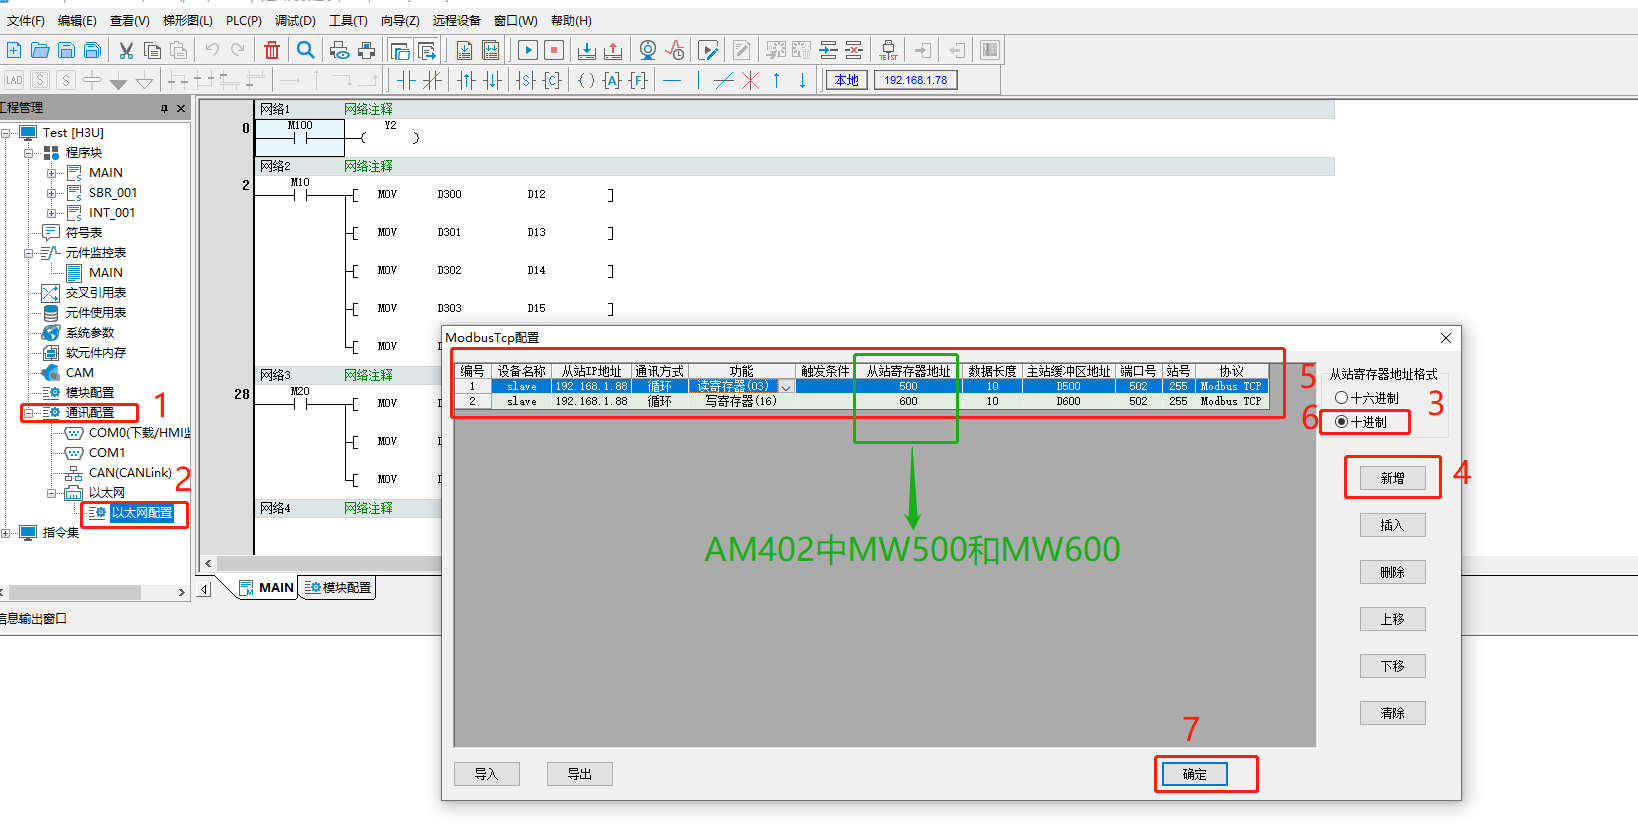Expand the SBR_001 tree node
The image size is (1638, 829).
pyautogui.click(x=52, y=192)
